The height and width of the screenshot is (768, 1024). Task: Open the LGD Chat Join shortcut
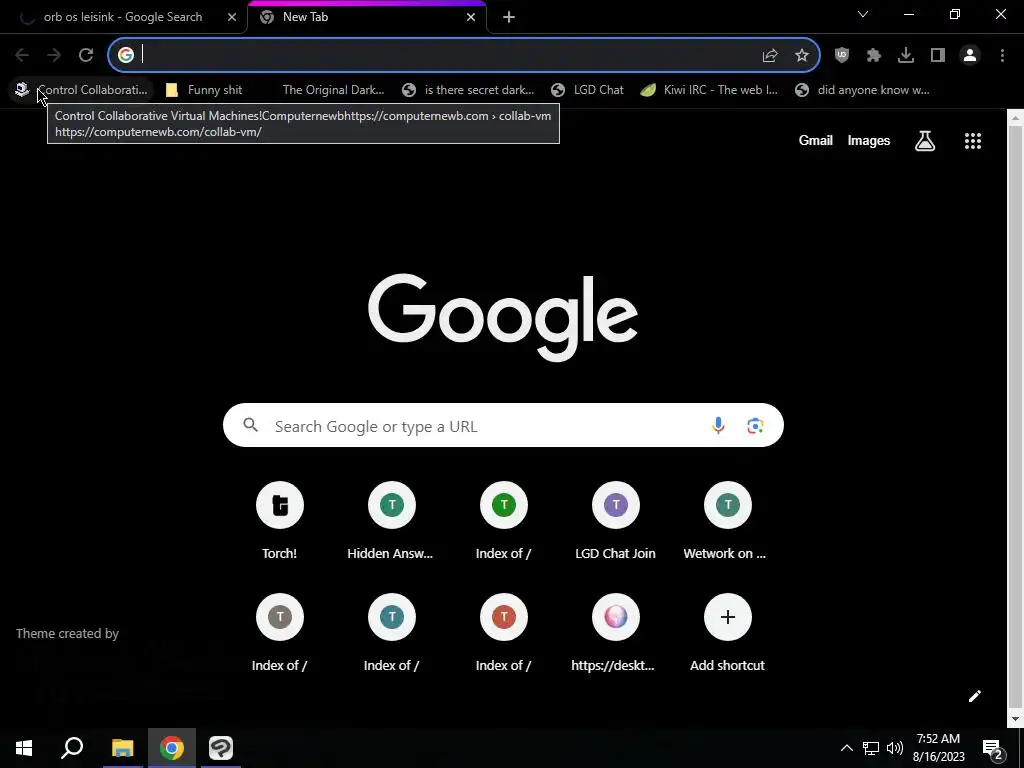[x=615, y=522]
